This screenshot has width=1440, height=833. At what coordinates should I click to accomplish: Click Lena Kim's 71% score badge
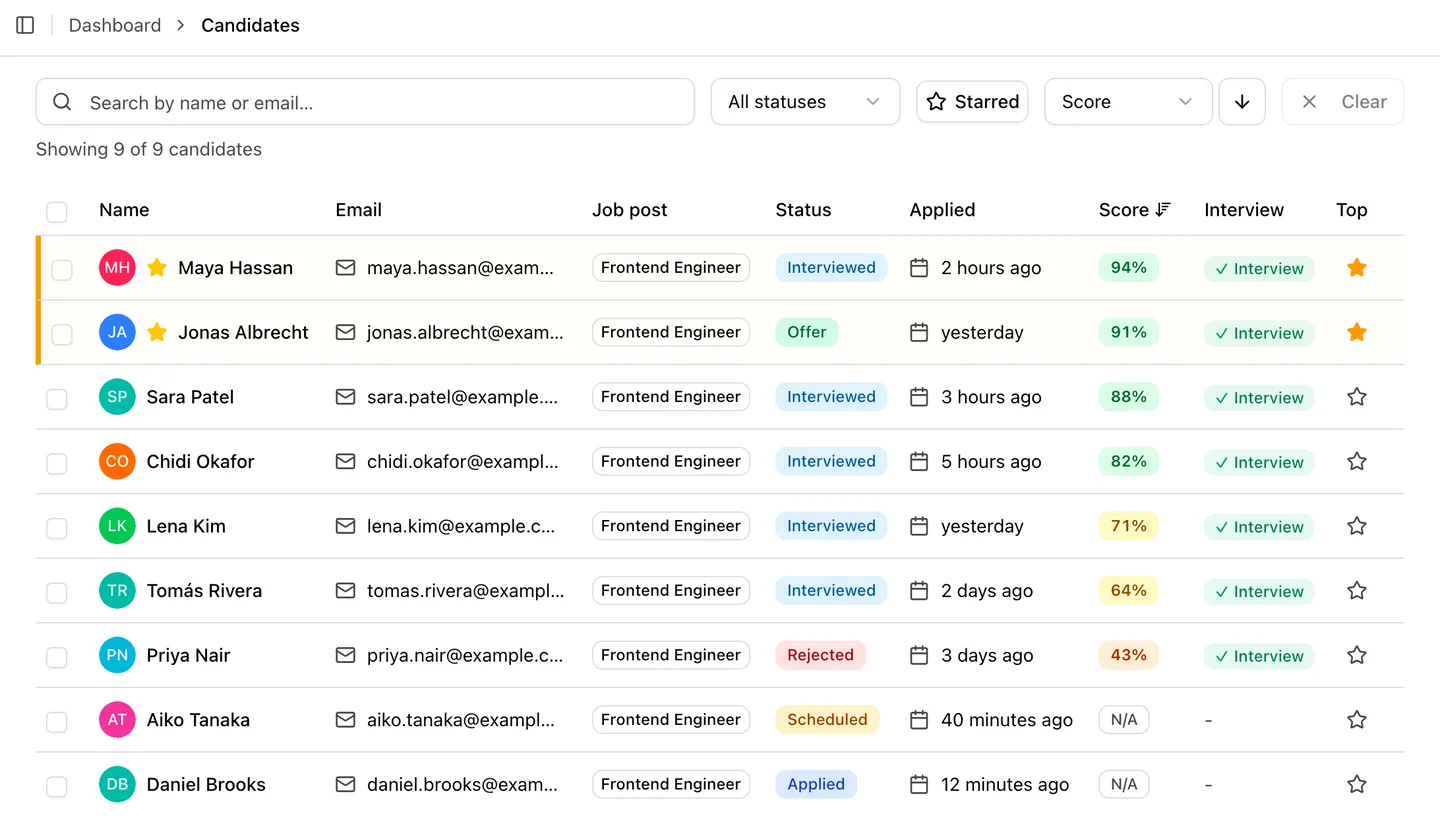pyautogui.click(x=1128, y=526)
